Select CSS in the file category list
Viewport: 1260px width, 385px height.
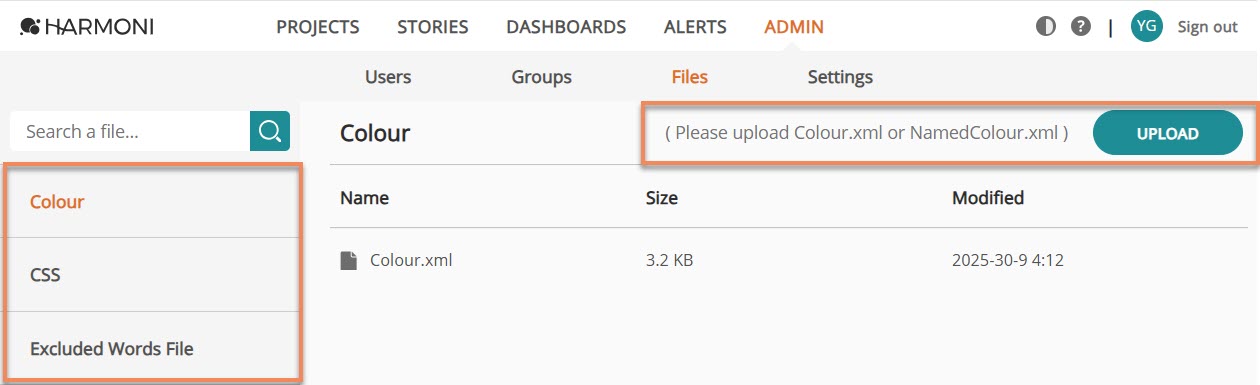click(x=151, y=274)
